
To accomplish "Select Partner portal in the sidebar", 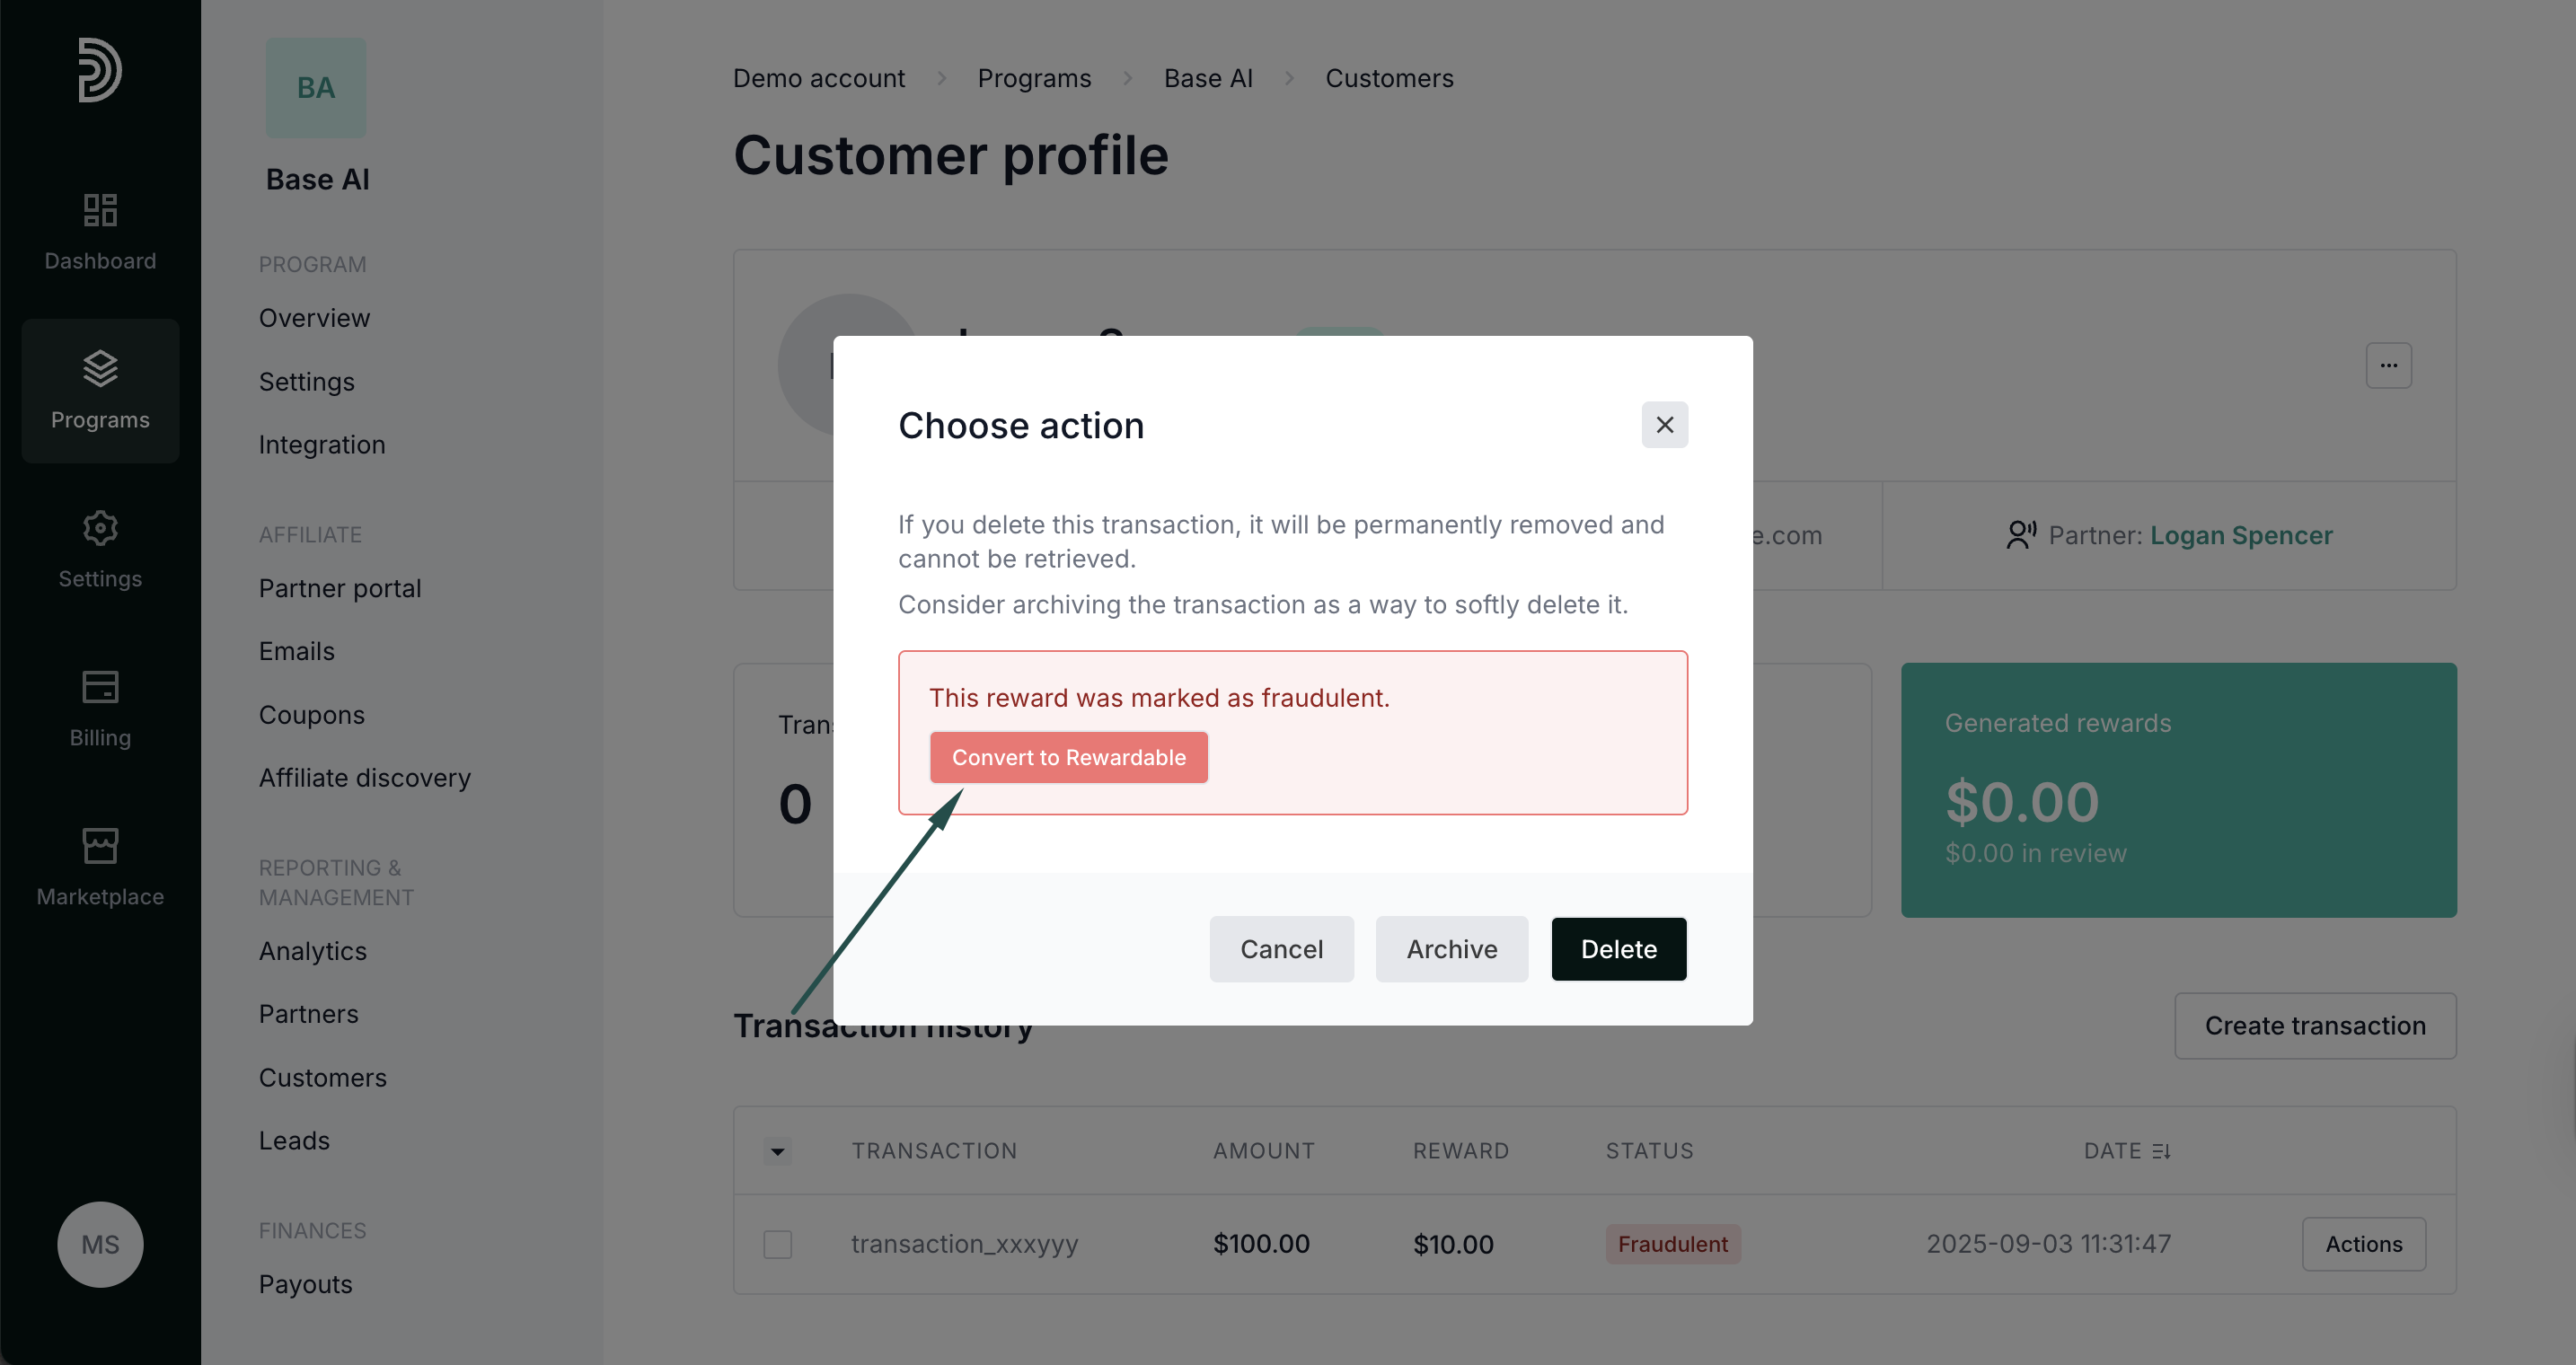I will coord(340,588).
